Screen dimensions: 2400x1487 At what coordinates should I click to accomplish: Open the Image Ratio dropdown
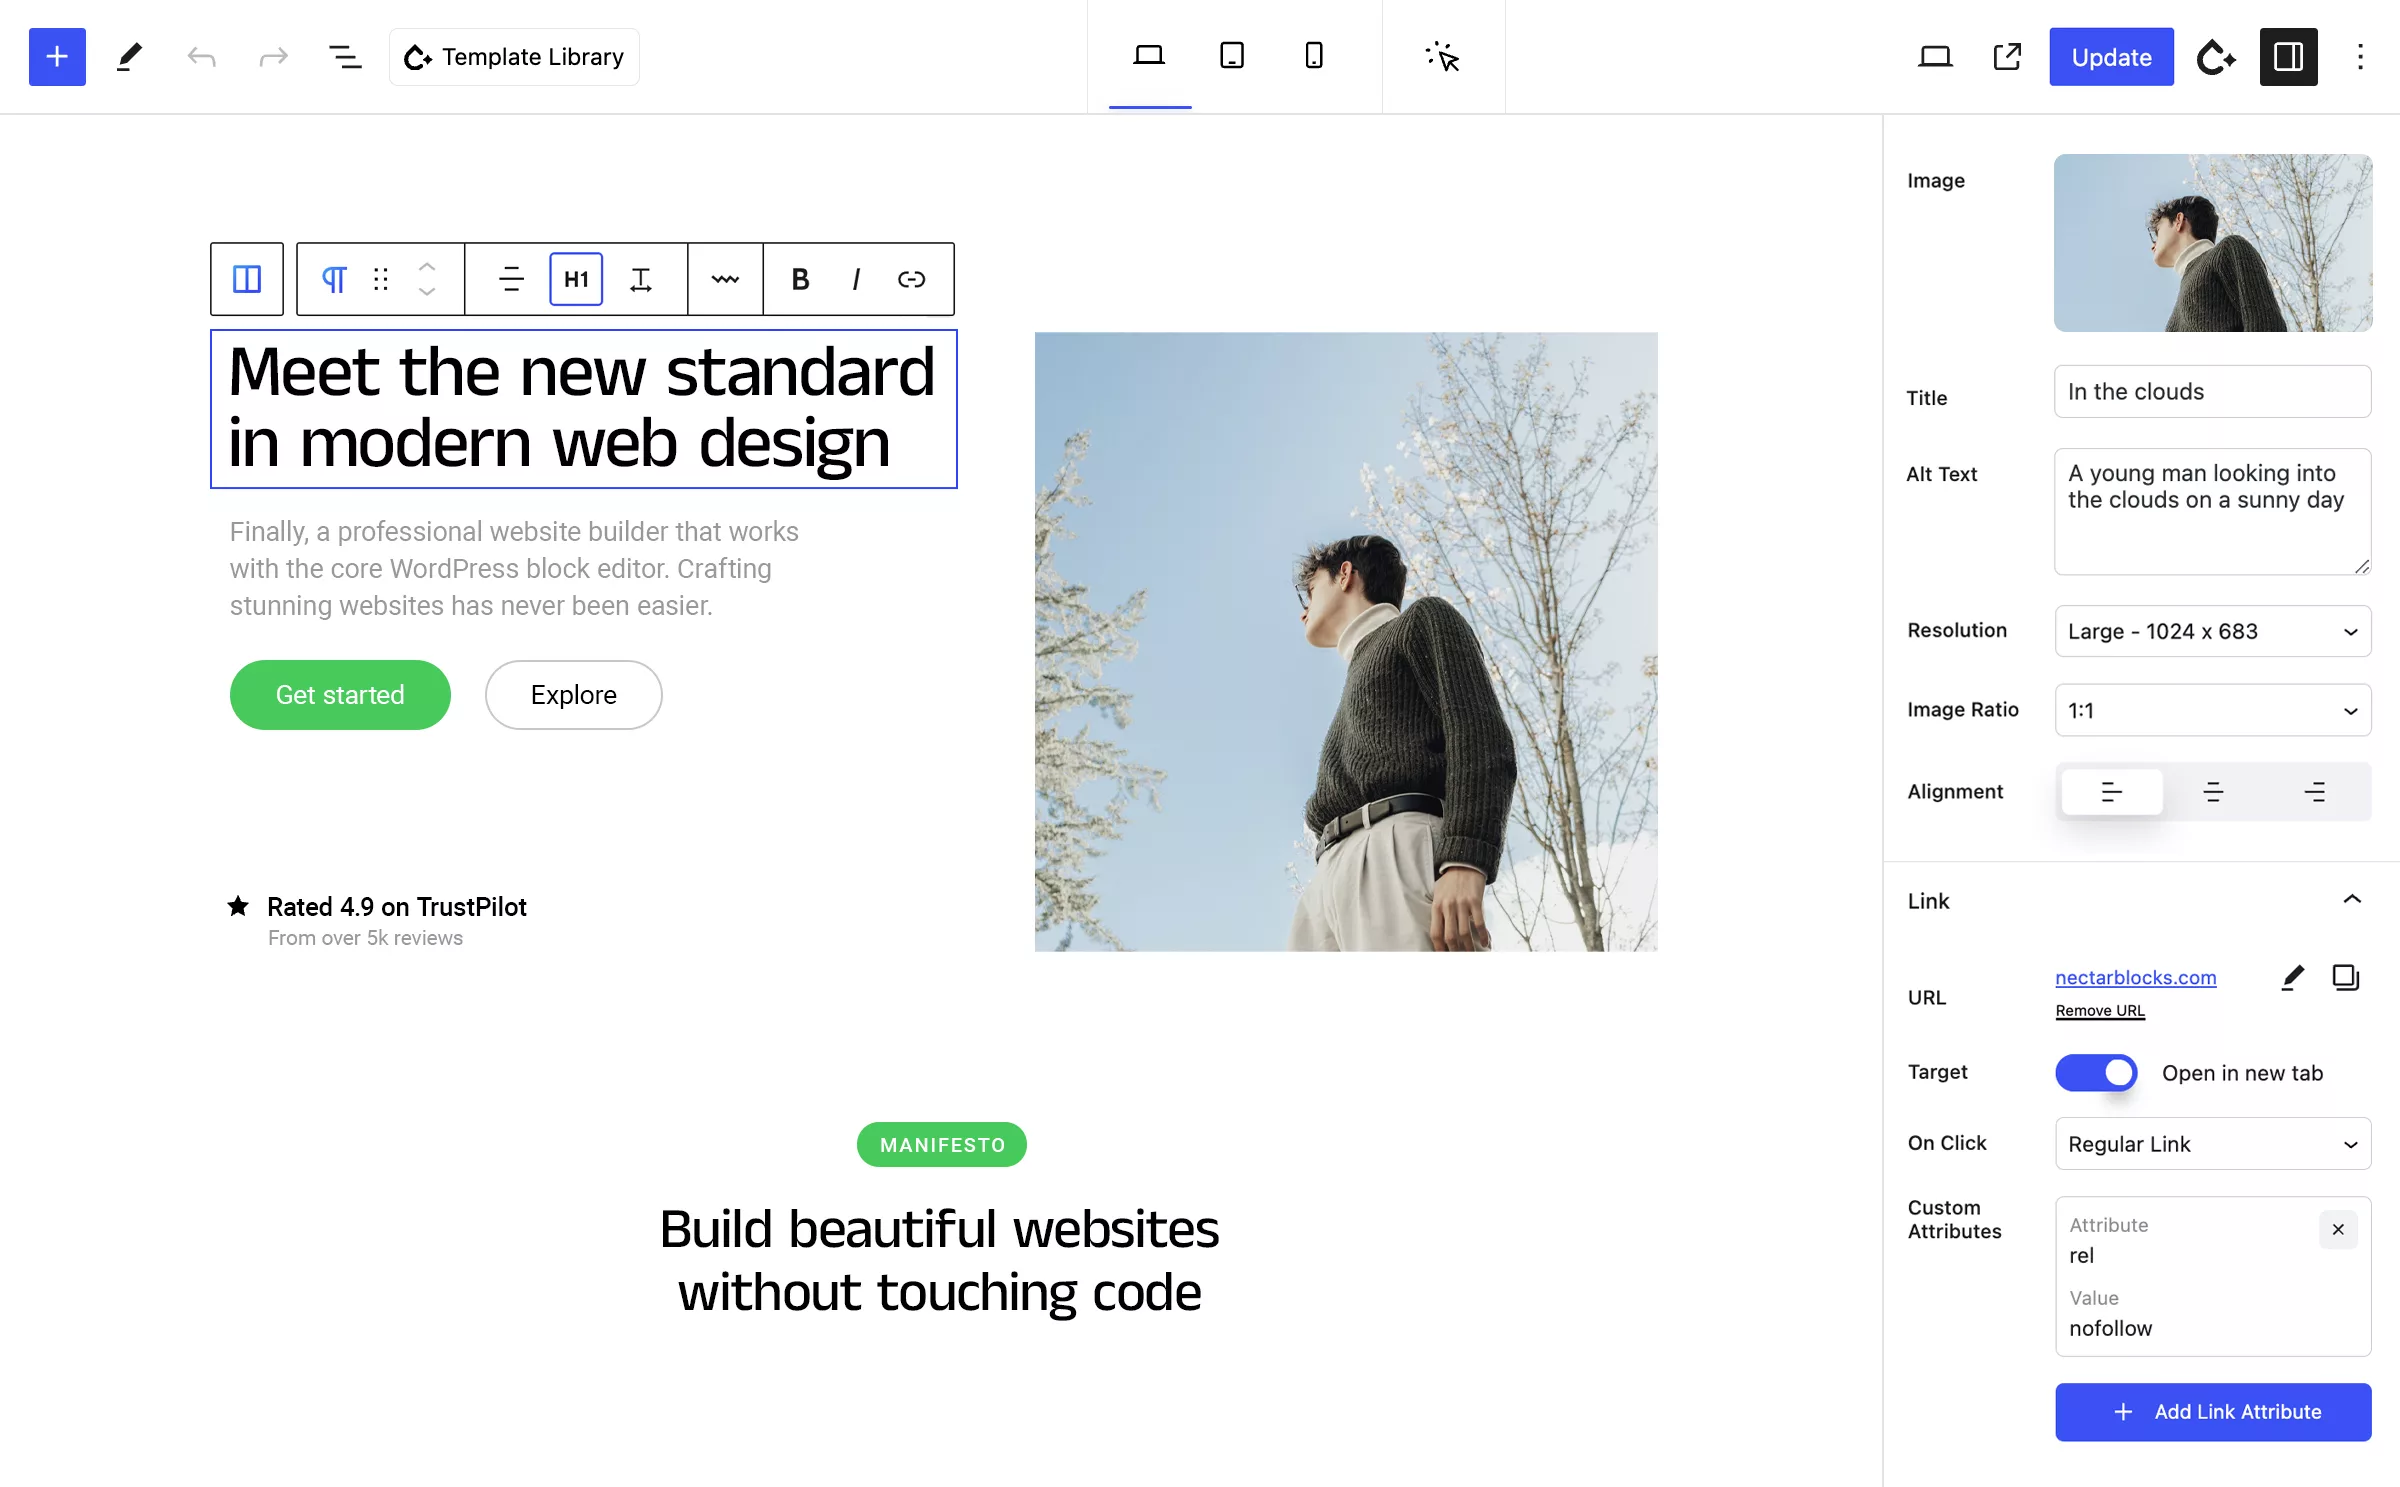pyautogui.click(x=2213, y=710)
